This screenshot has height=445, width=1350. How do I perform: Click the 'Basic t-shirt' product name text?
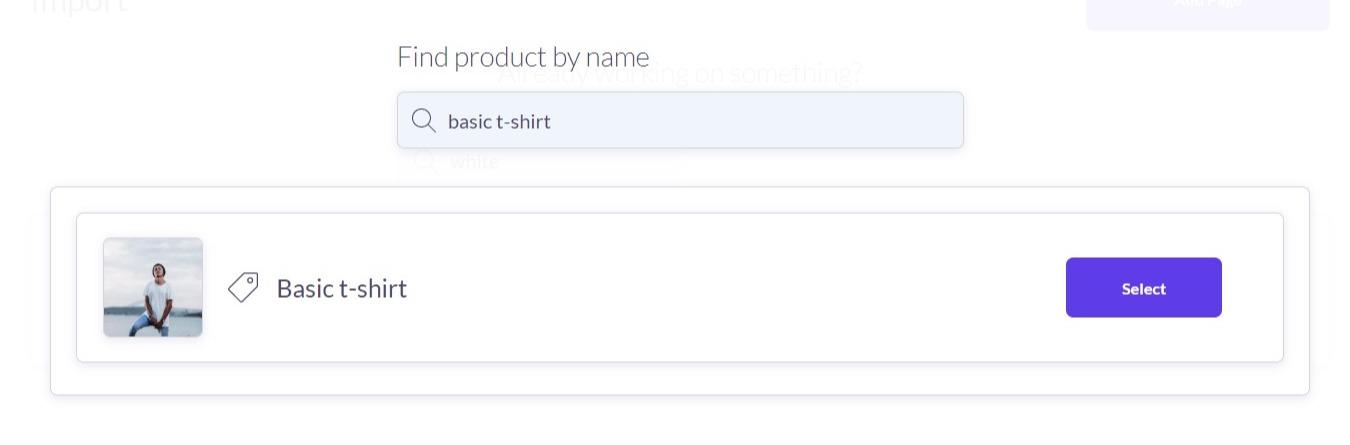point(342,288)
